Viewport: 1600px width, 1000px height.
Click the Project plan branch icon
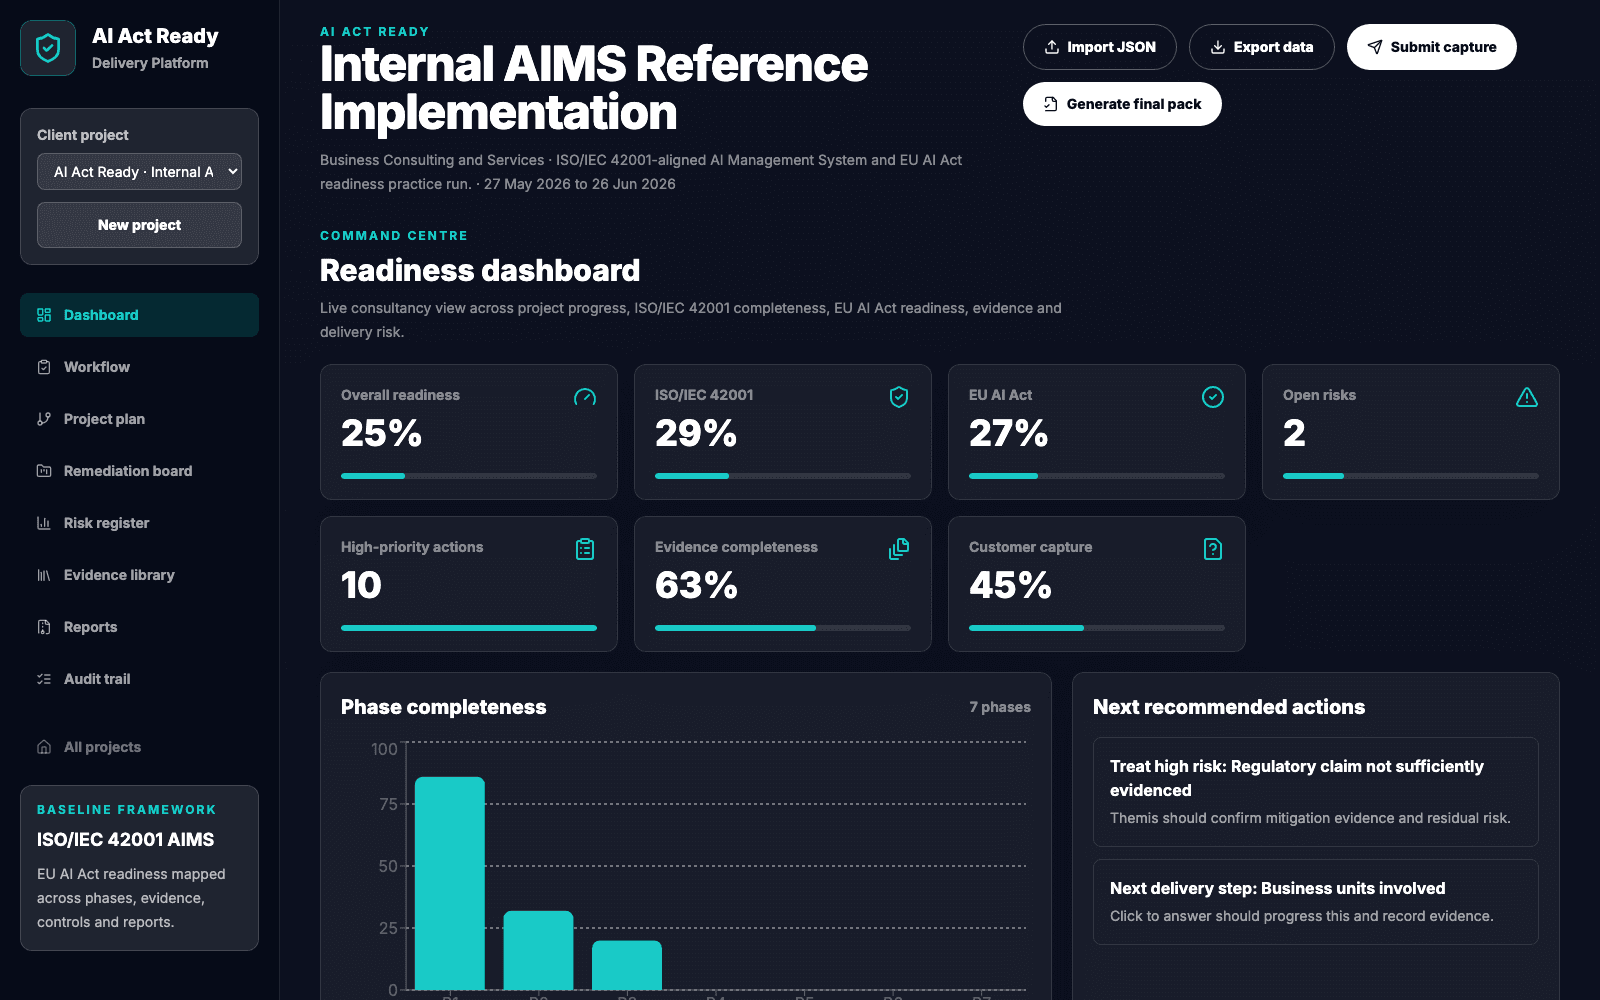pyautogui.click(x=44, y=419)
